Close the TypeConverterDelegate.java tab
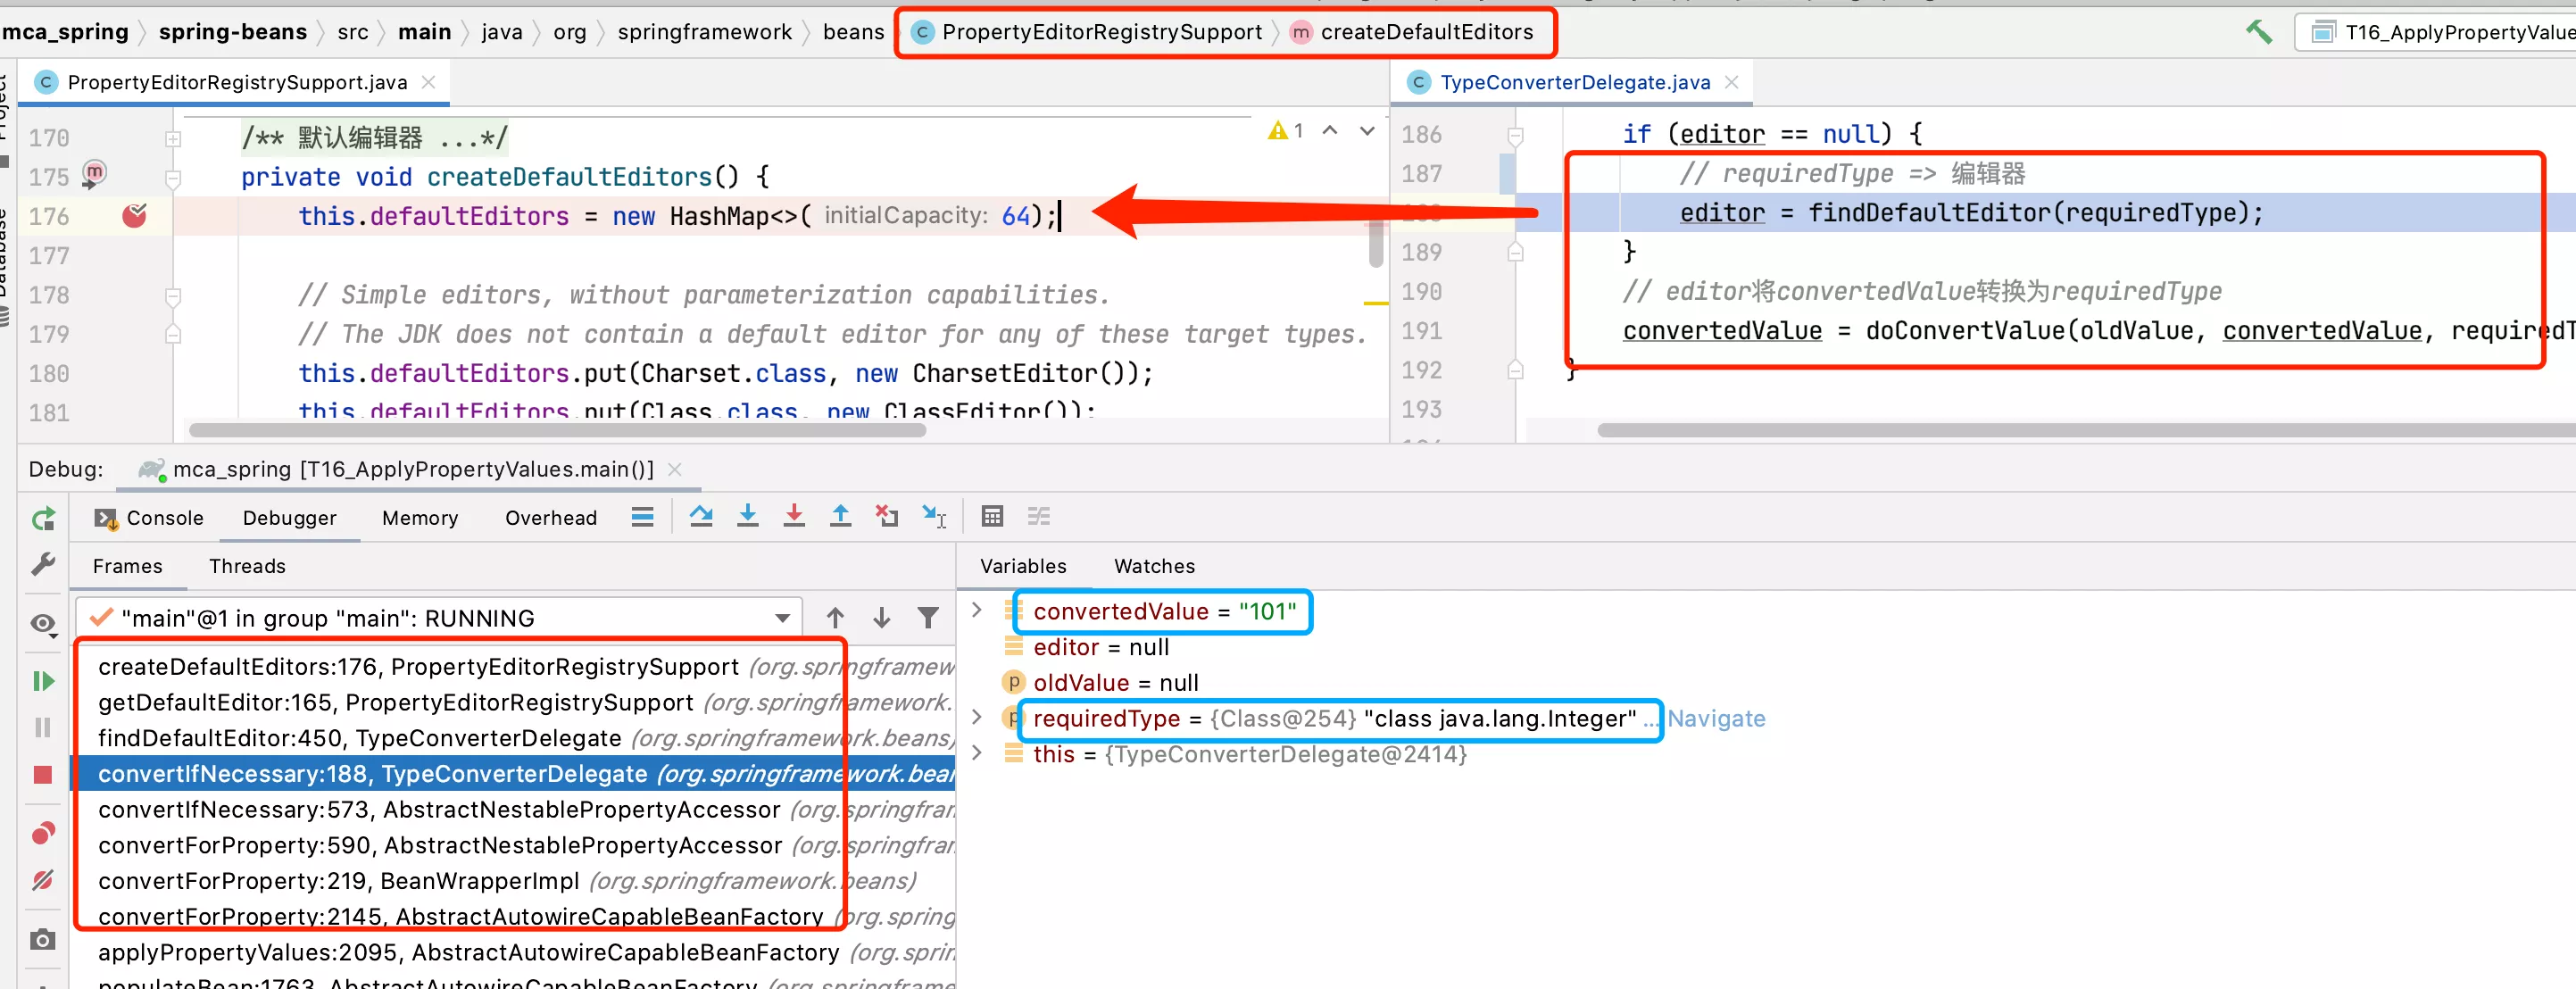The height and width of the screenshot is (989, 2576). (x=1732, y=82)
